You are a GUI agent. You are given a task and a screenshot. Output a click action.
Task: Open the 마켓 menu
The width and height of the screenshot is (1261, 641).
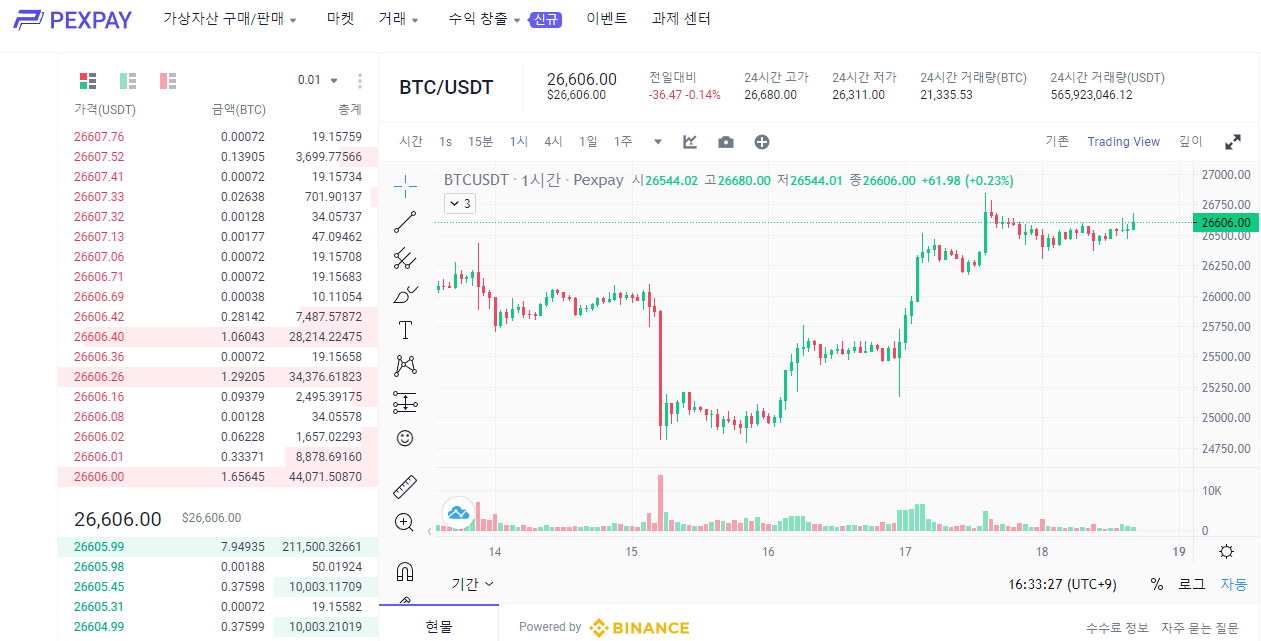point(340,18)
